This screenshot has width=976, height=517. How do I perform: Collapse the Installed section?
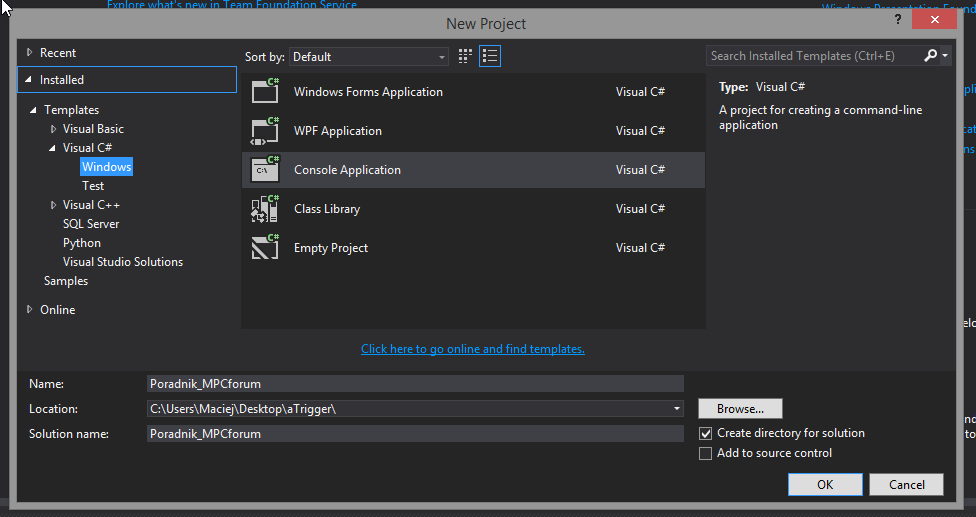[x=29, y=80]
